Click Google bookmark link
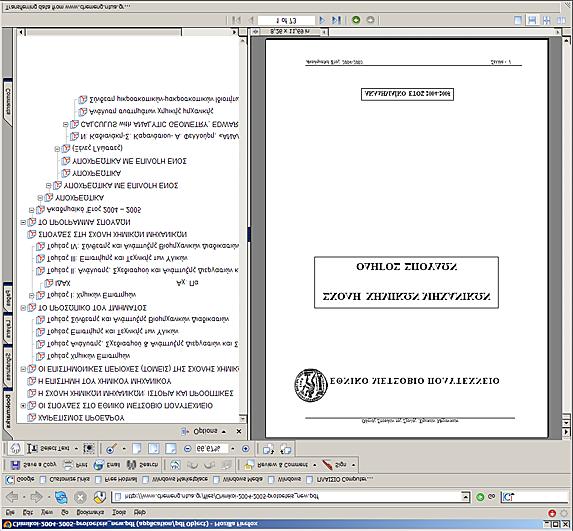 tap(20, 479)
